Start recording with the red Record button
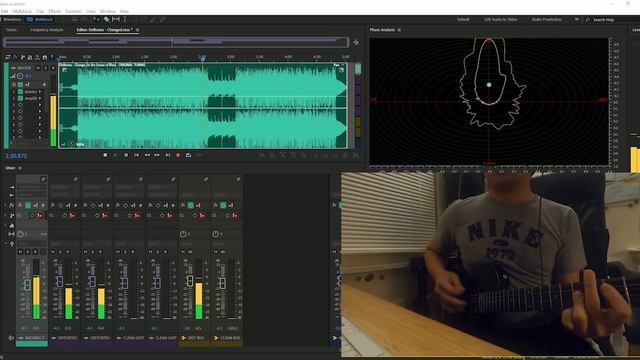Viewport: 640px width, 360px height. coord(178,155)
